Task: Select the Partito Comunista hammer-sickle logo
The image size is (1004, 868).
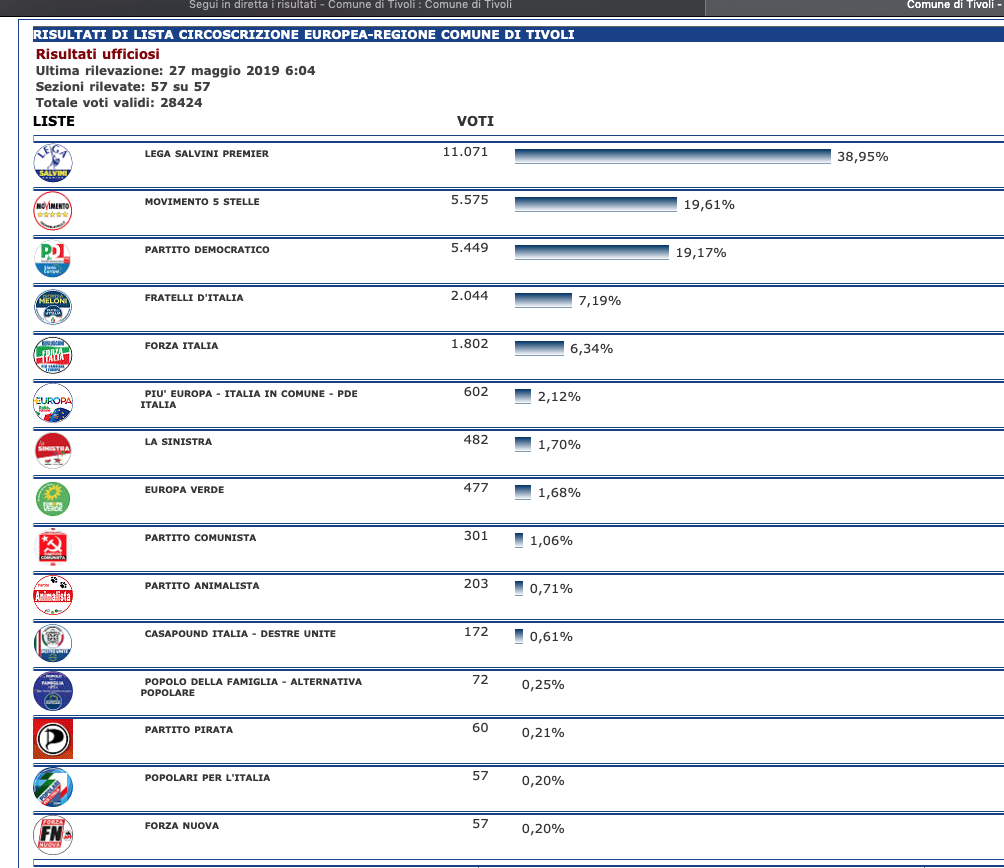Action: click(x=53, y=547)
